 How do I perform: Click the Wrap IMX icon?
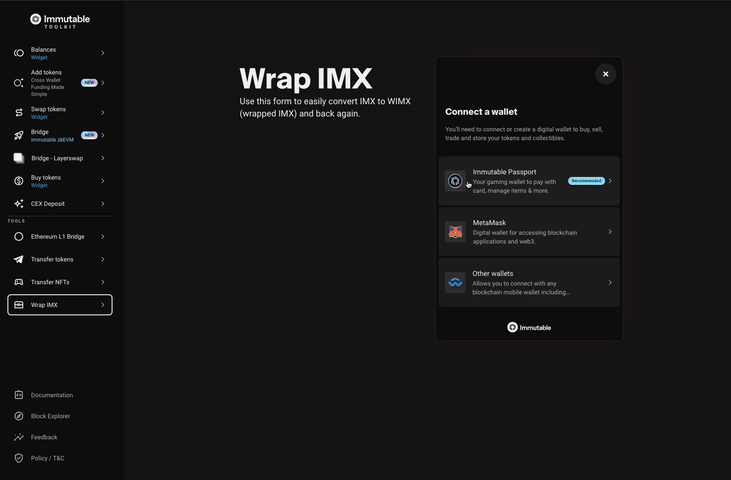(19, 305)
